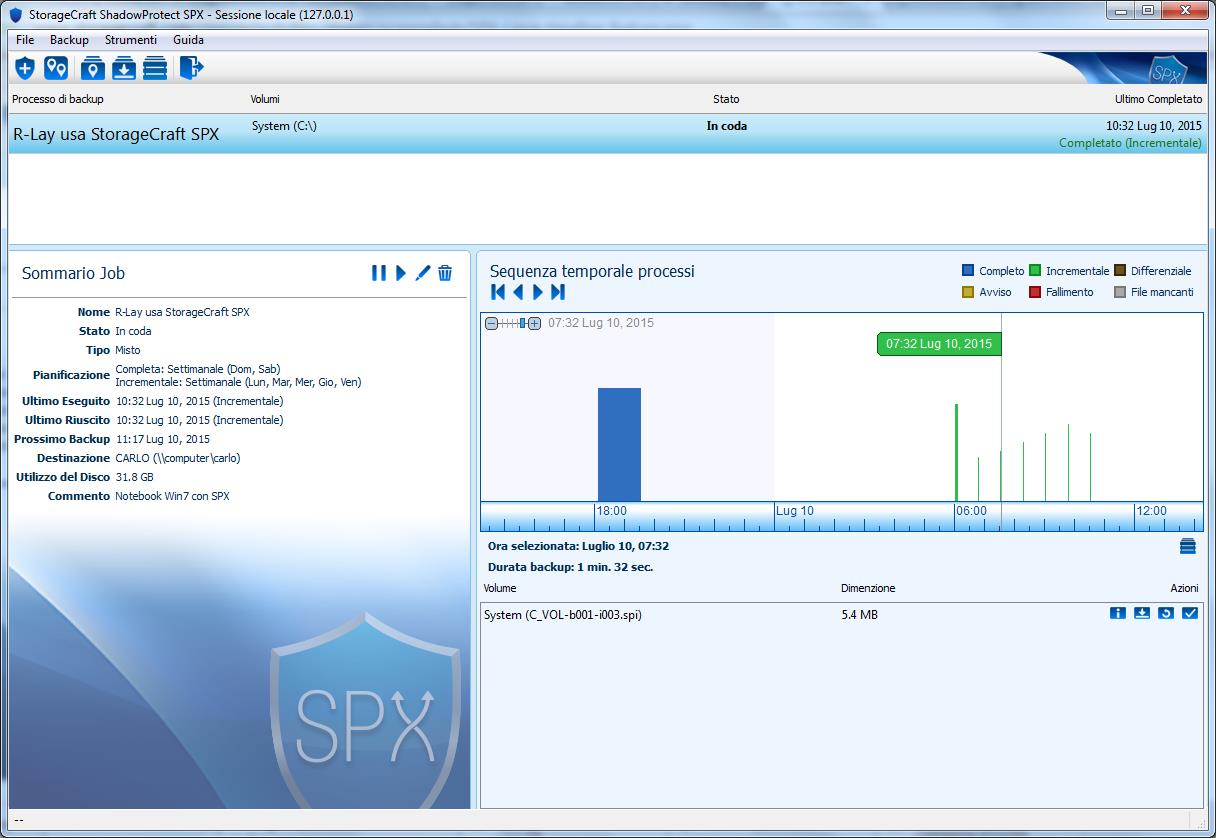The image size is (1216, 838).
Task: Click checkmark verify action for C_VOL-b001-i003.spi
Action: pyautogui.click(x=1190, y=613)
